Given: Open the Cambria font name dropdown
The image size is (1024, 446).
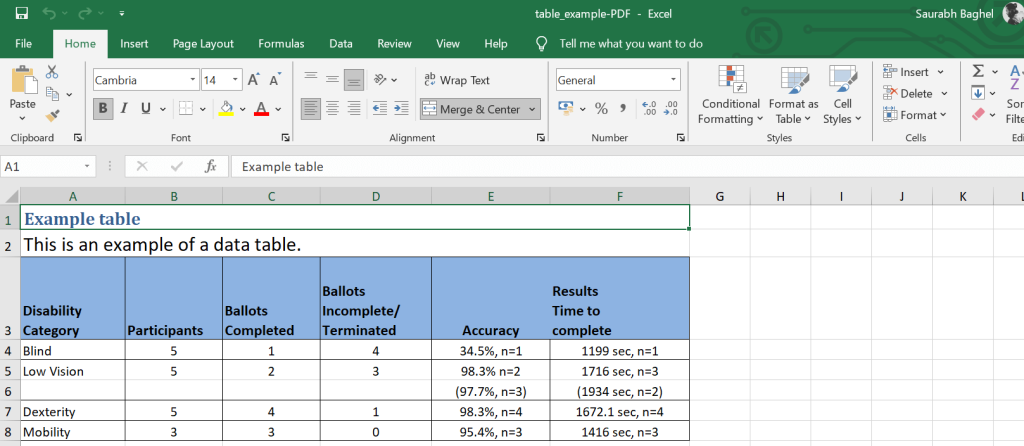Looking at the screenshot, I should coord(193,80).
